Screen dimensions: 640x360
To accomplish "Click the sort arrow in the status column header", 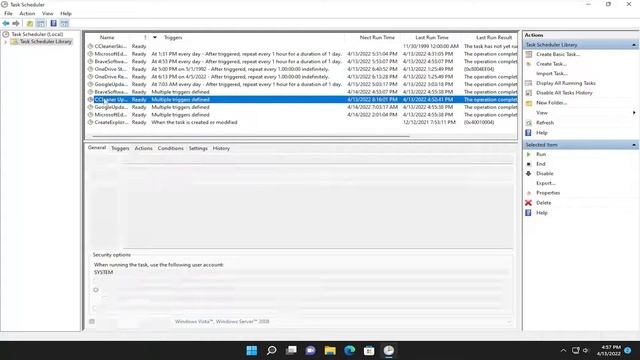I will [x=155, y=38].
